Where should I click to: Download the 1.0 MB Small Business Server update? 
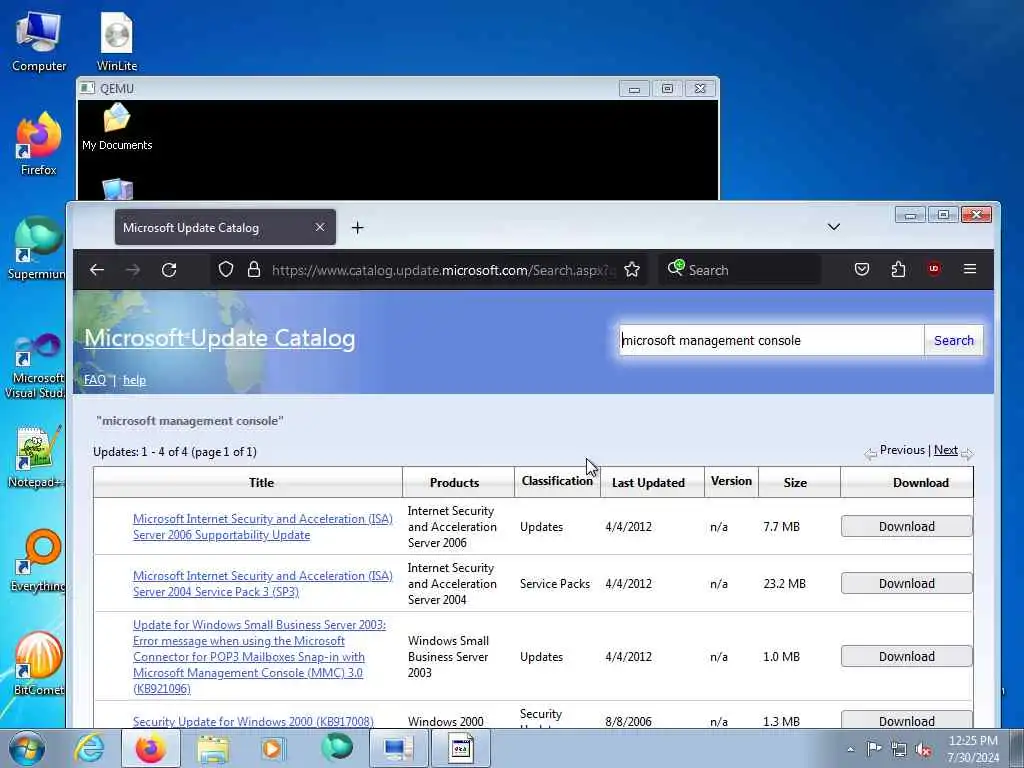(x=906, y=656)
